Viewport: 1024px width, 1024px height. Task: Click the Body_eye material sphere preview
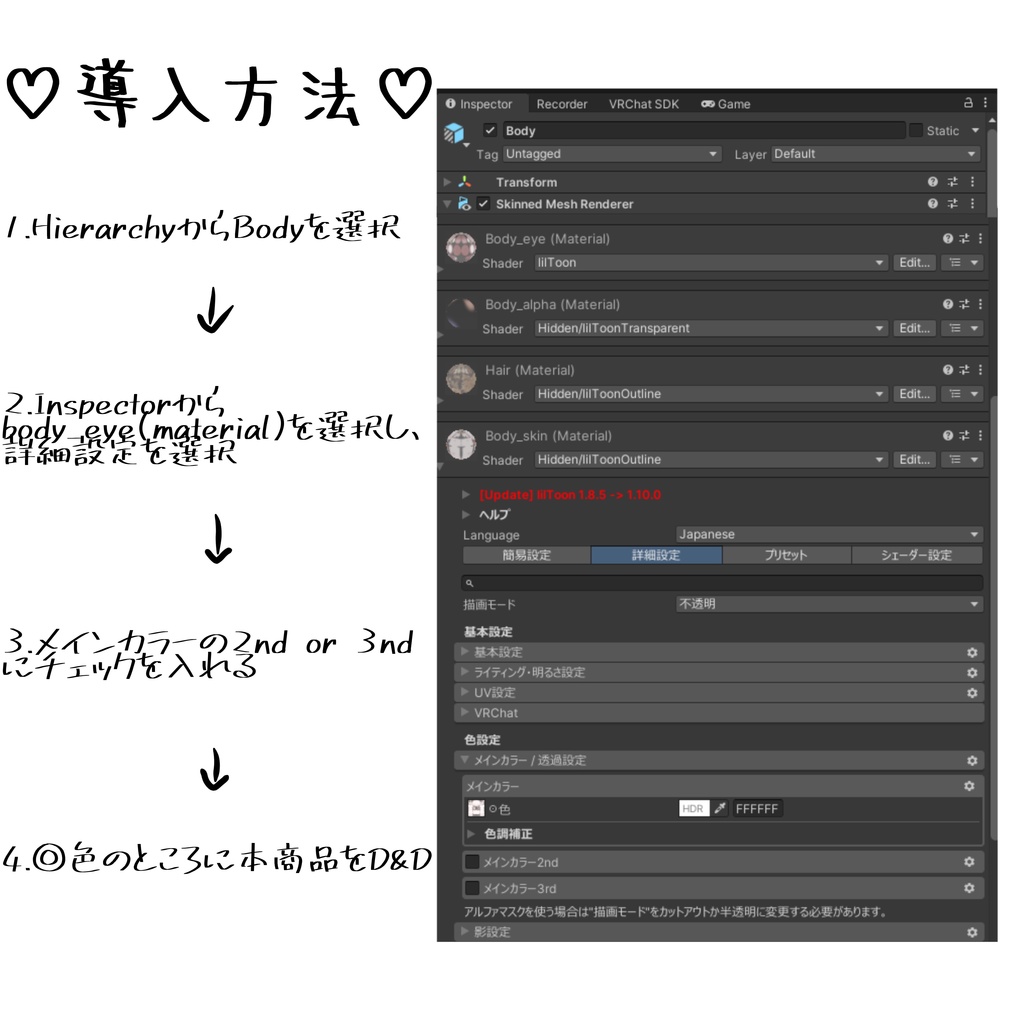coord(461,247)
